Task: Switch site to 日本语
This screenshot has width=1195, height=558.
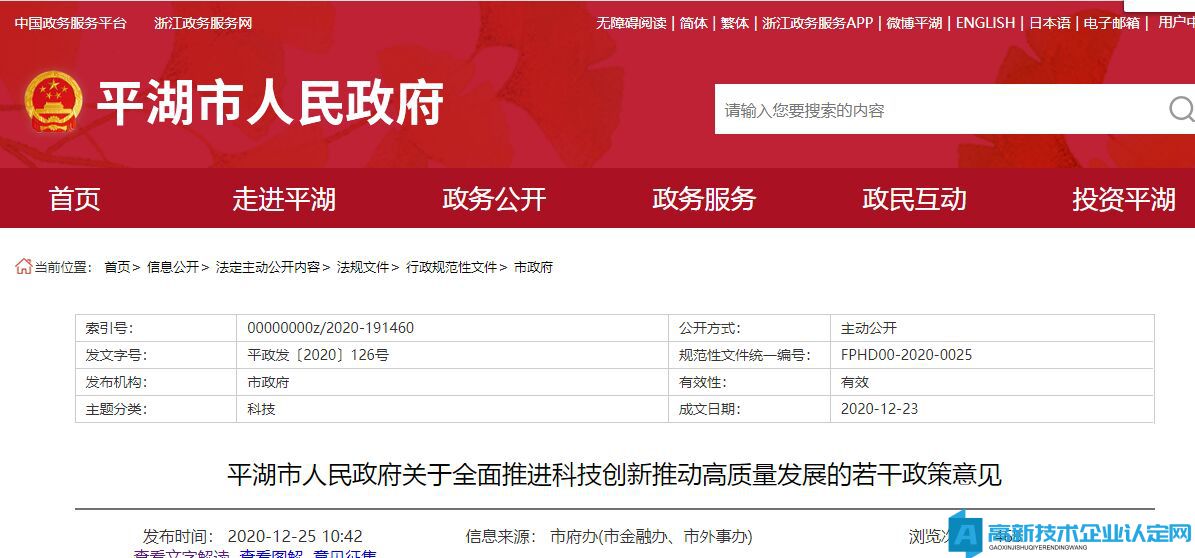Action: point(1049,23)
